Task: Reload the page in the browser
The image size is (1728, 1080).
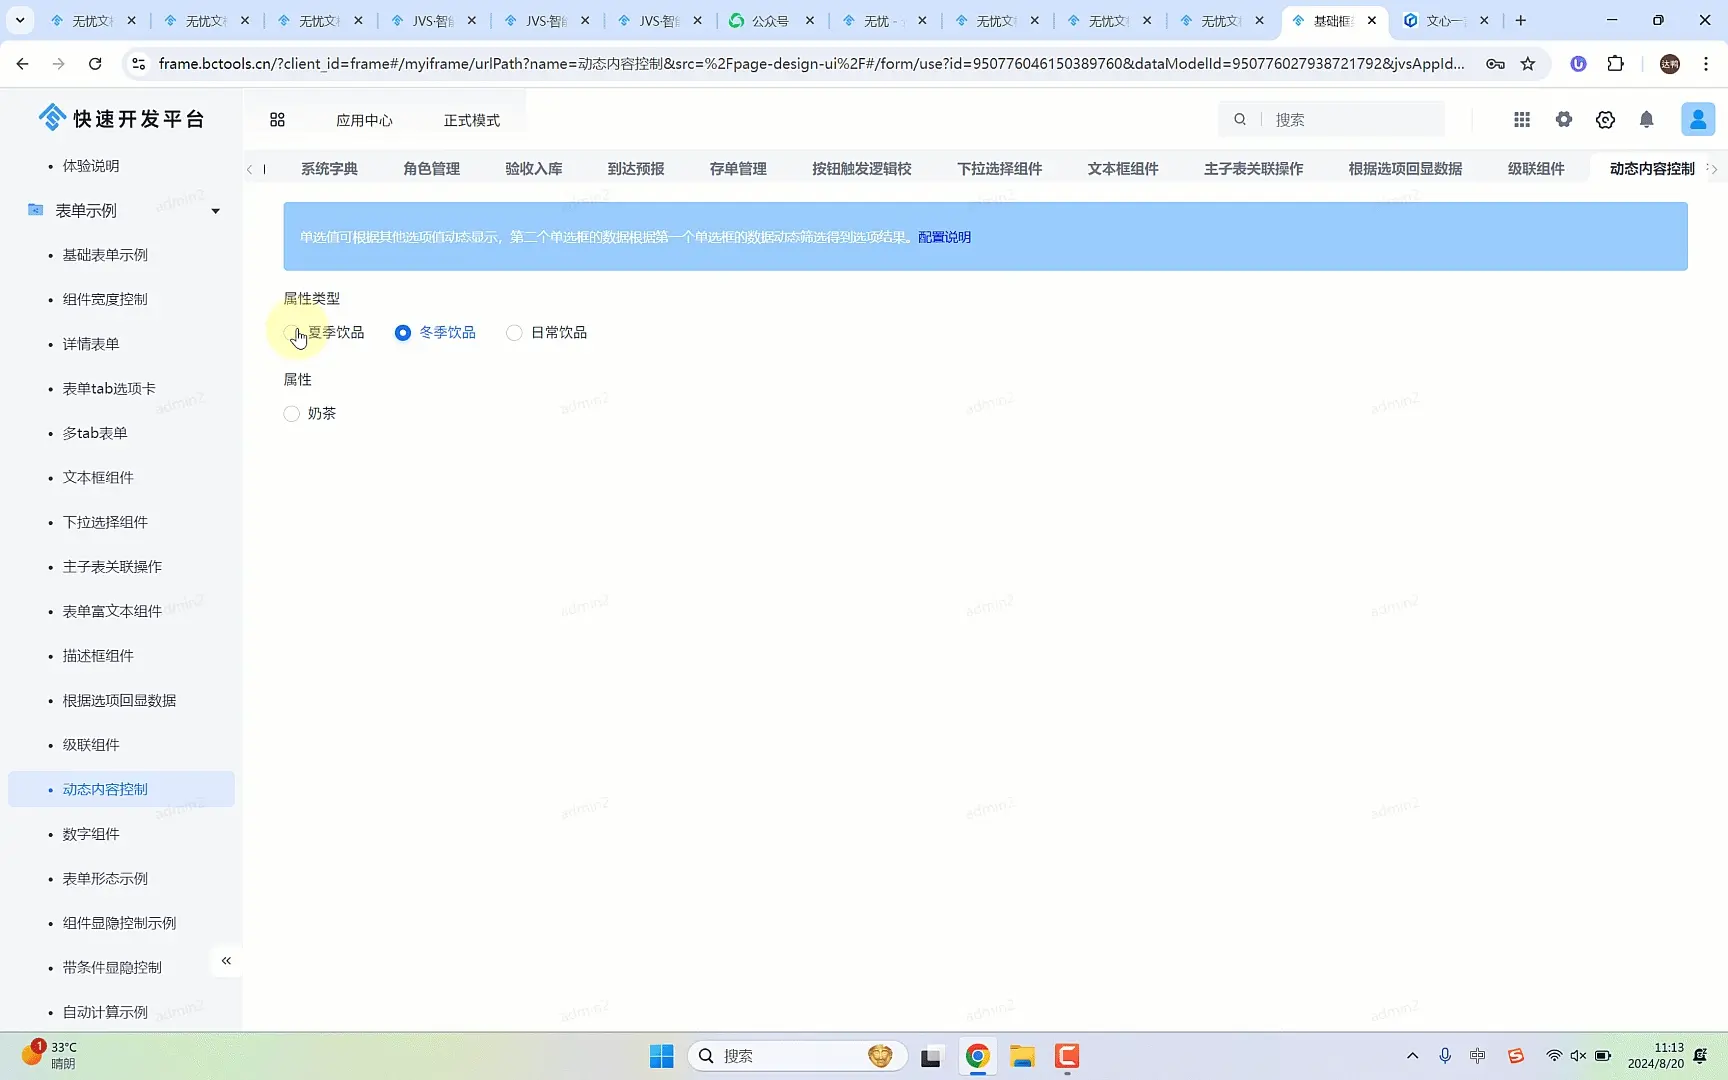Action: coord(95,64)
